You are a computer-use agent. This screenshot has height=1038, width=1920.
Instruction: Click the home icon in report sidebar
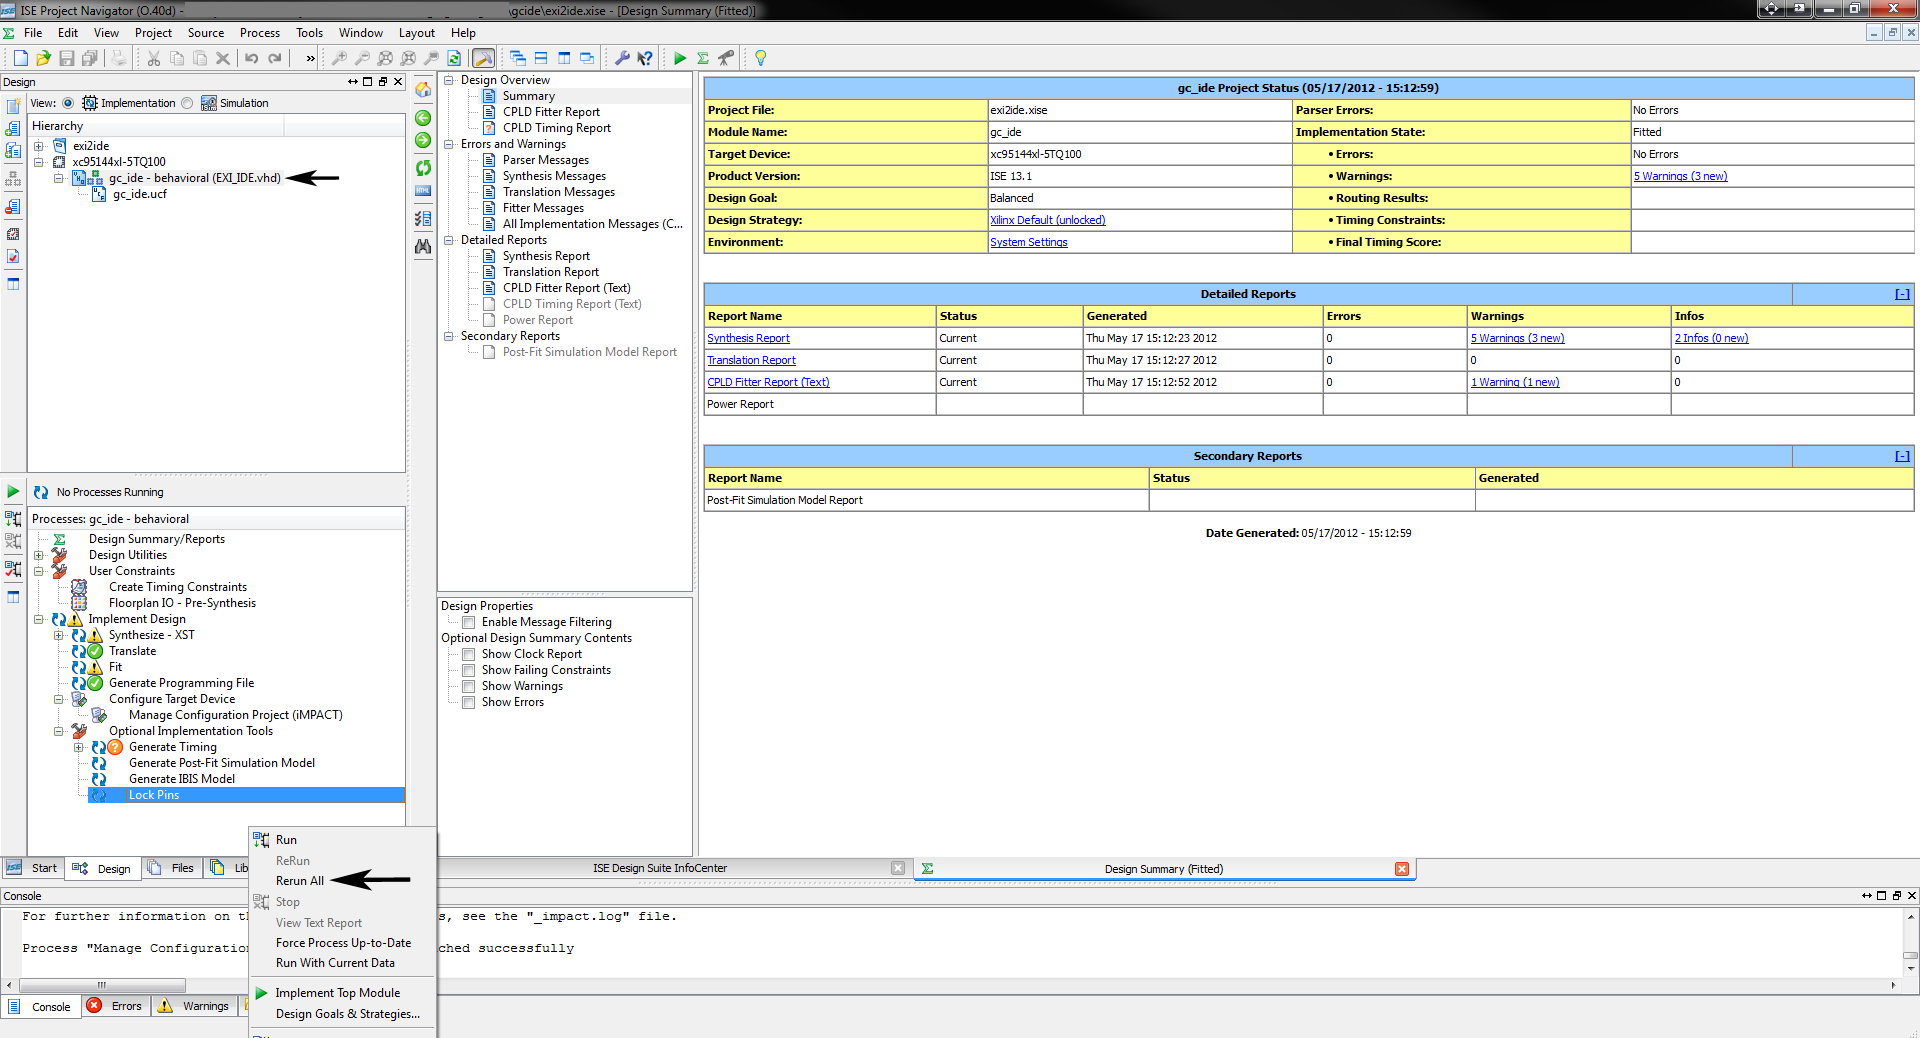coord(423,90)
